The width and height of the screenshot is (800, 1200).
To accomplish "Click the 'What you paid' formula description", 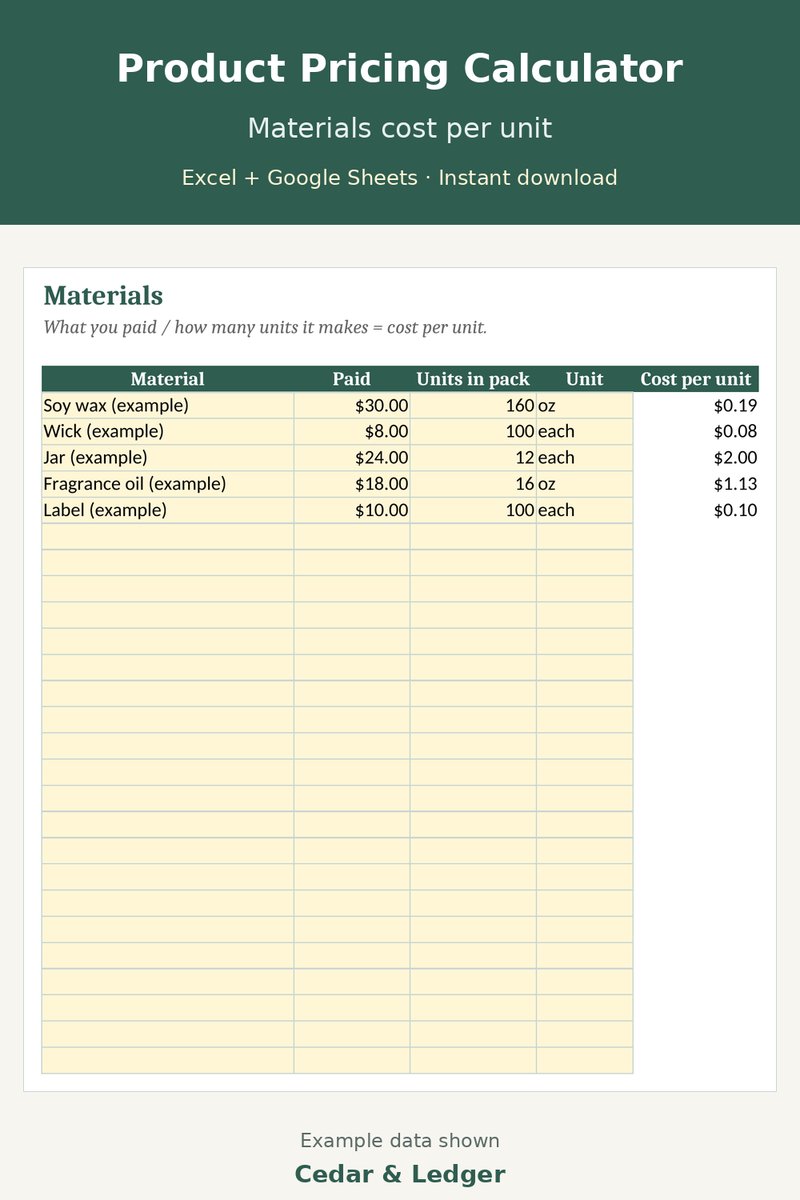I will 265,327.
